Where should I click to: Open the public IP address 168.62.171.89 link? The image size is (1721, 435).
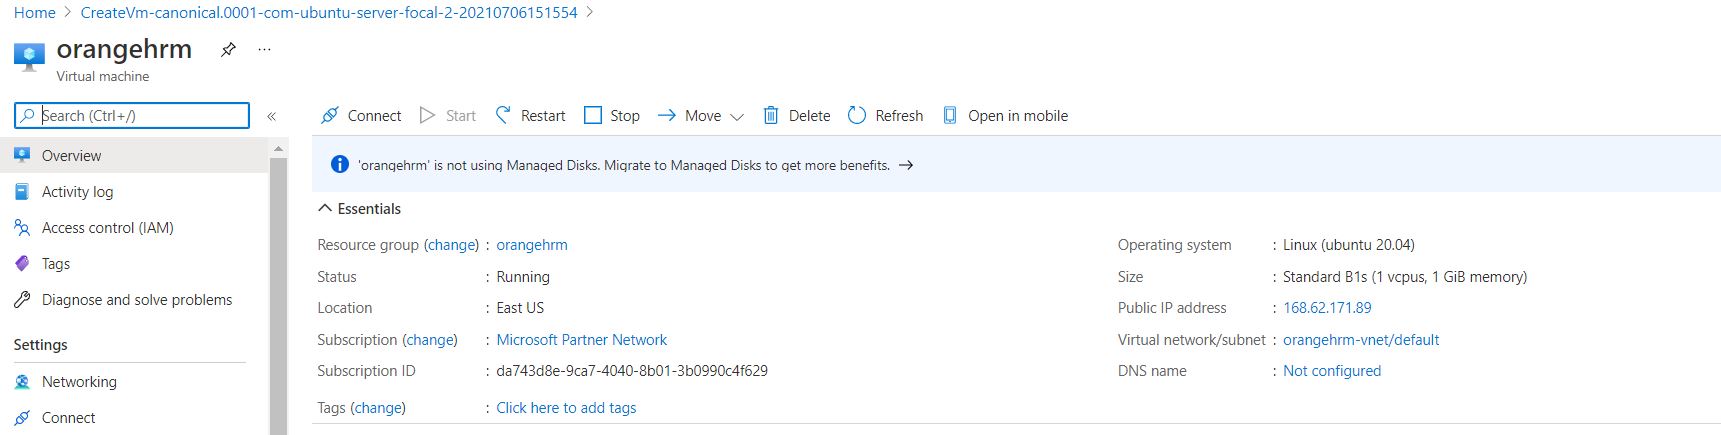click(x=1327, y=308)
